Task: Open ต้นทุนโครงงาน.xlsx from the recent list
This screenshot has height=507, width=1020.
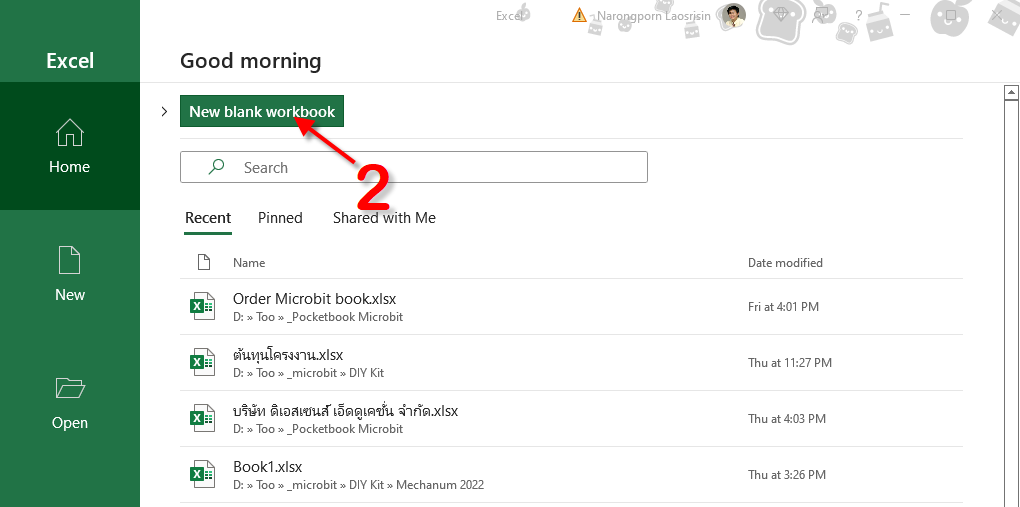Action: click(x=288, y=354)
